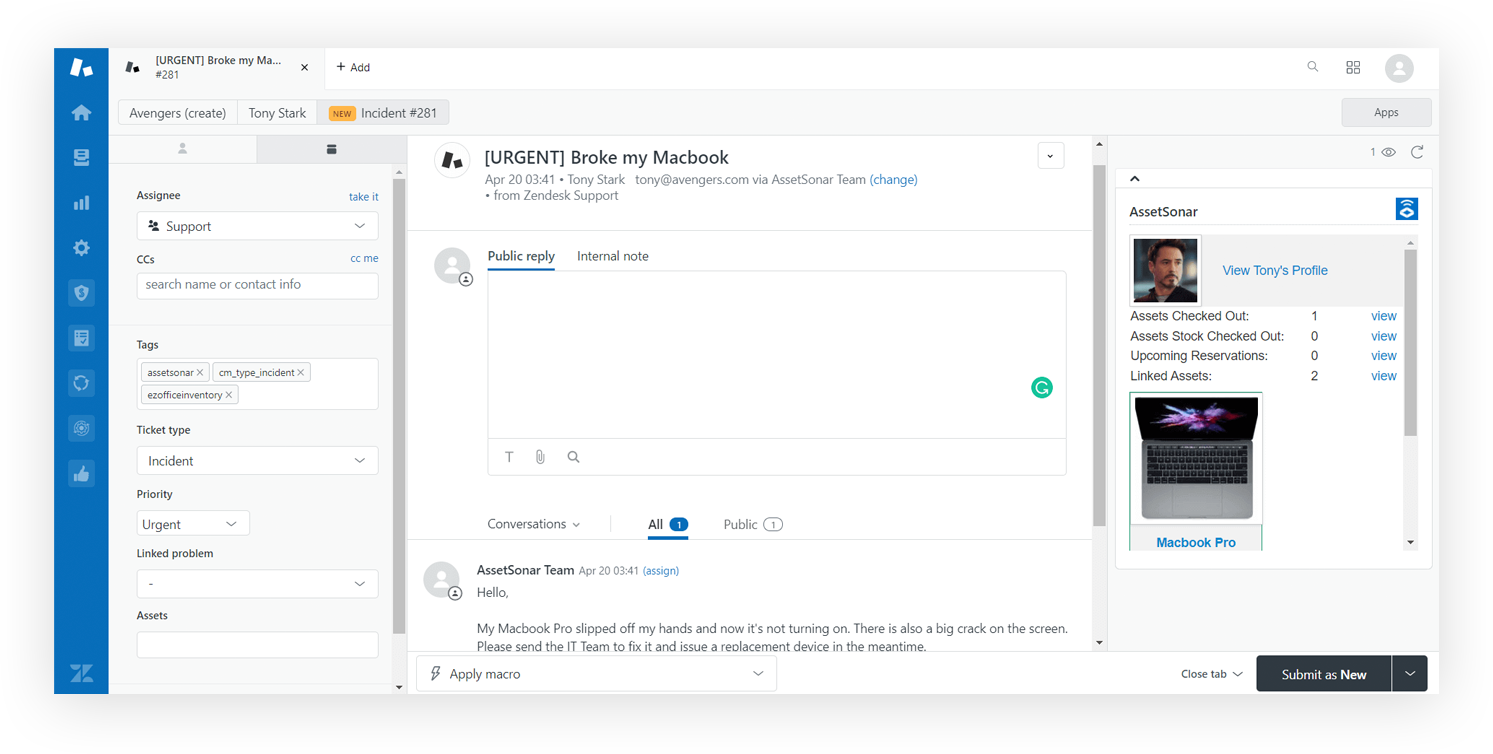Open the search icon in top bar

pos(1313,67)
